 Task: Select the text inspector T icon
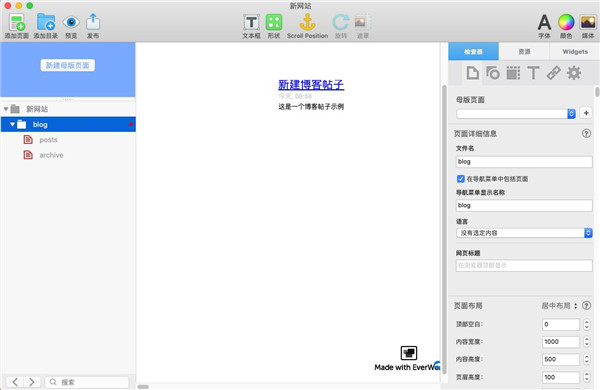tap(533, 73)
